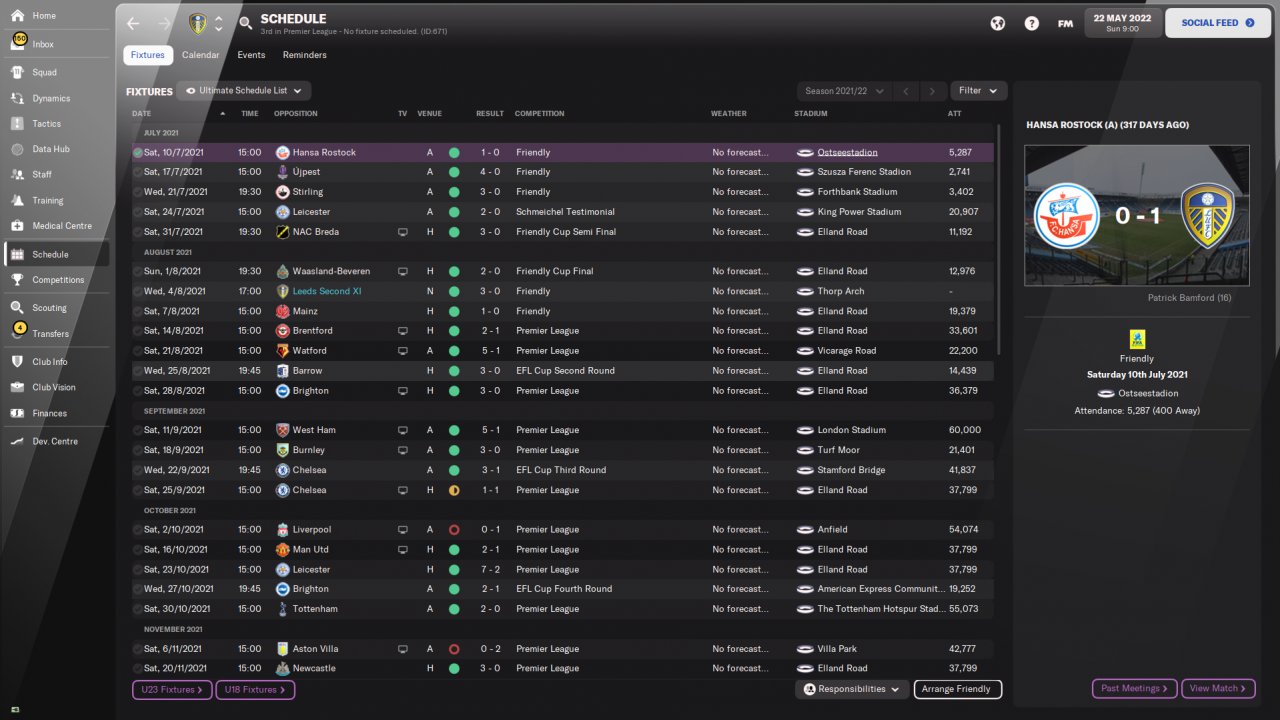Viewport: 1280px width, 720px height.
Task: Open the help question mark icon
Action: (x=1032, y=23)
